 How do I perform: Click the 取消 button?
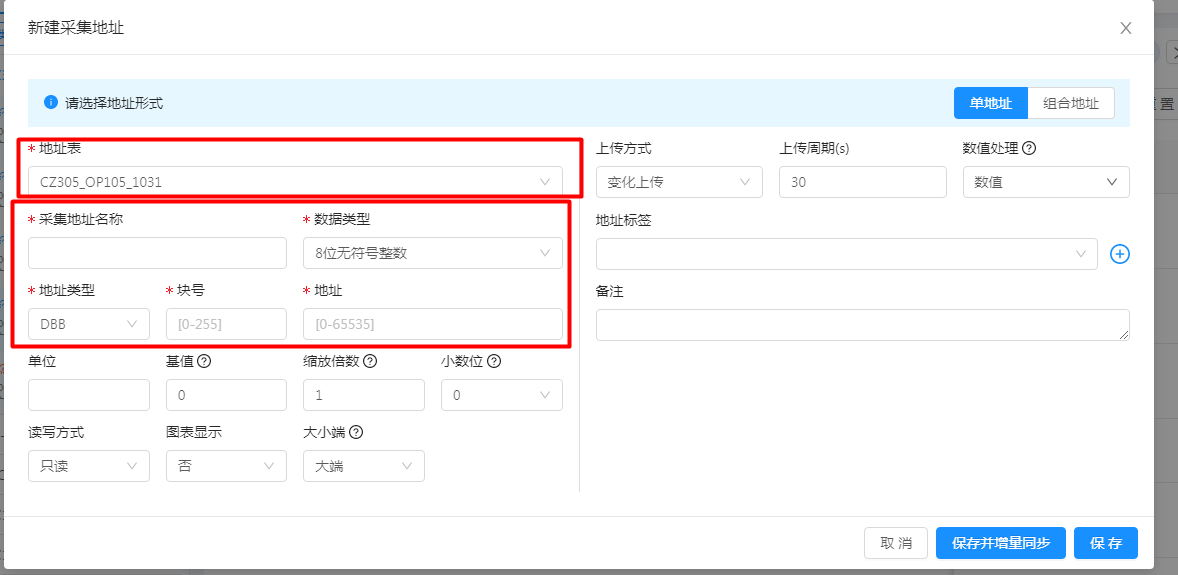pos(896,543)
